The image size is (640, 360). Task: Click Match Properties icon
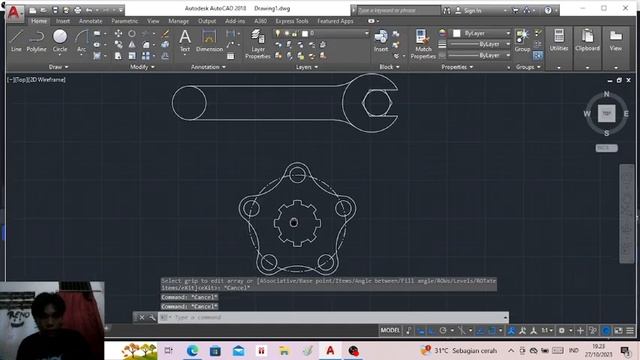pos(423,43)
